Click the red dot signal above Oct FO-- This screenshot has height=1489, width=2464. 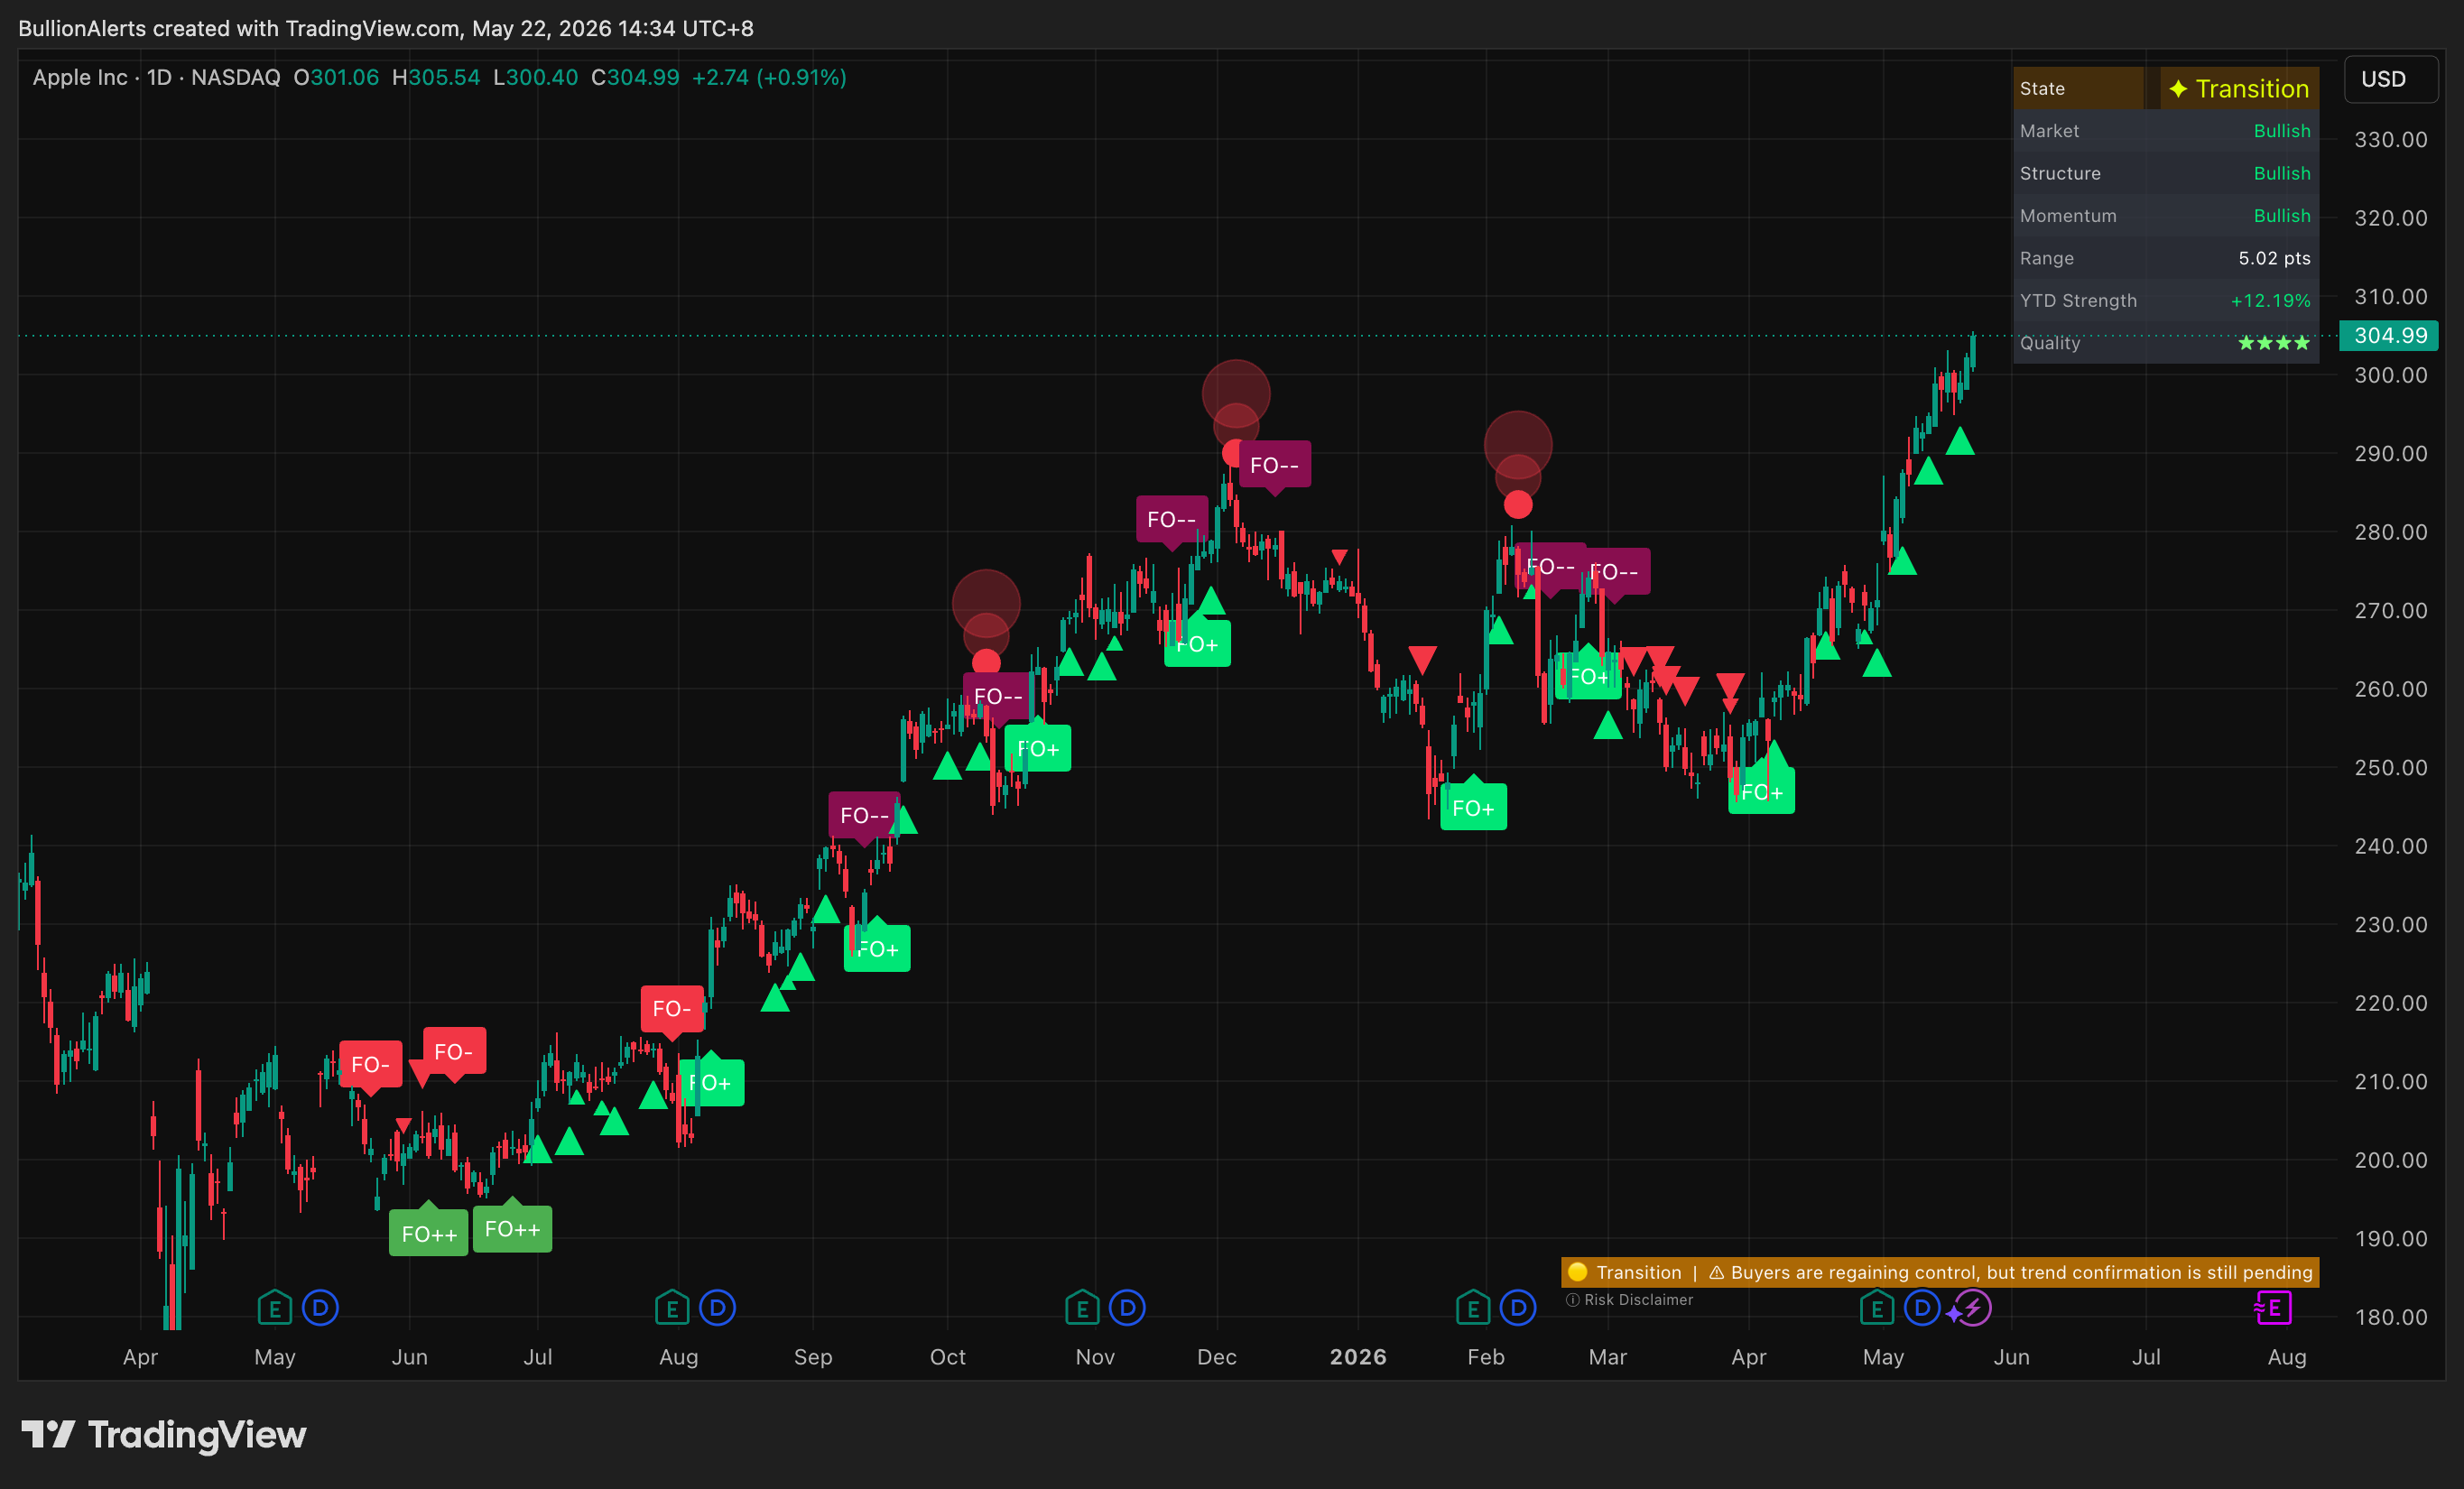(986, 662)
